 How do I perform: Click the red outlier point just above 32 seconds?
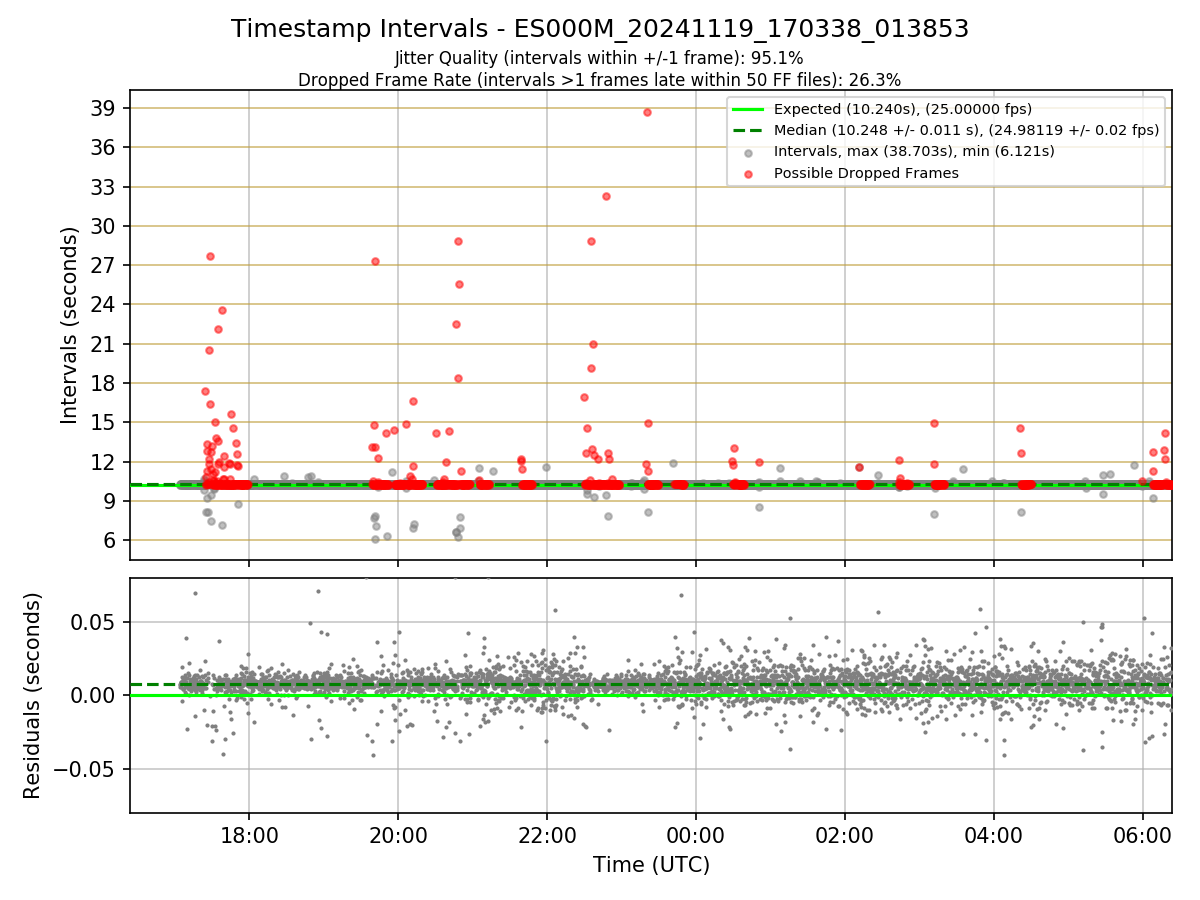(606, 196)
